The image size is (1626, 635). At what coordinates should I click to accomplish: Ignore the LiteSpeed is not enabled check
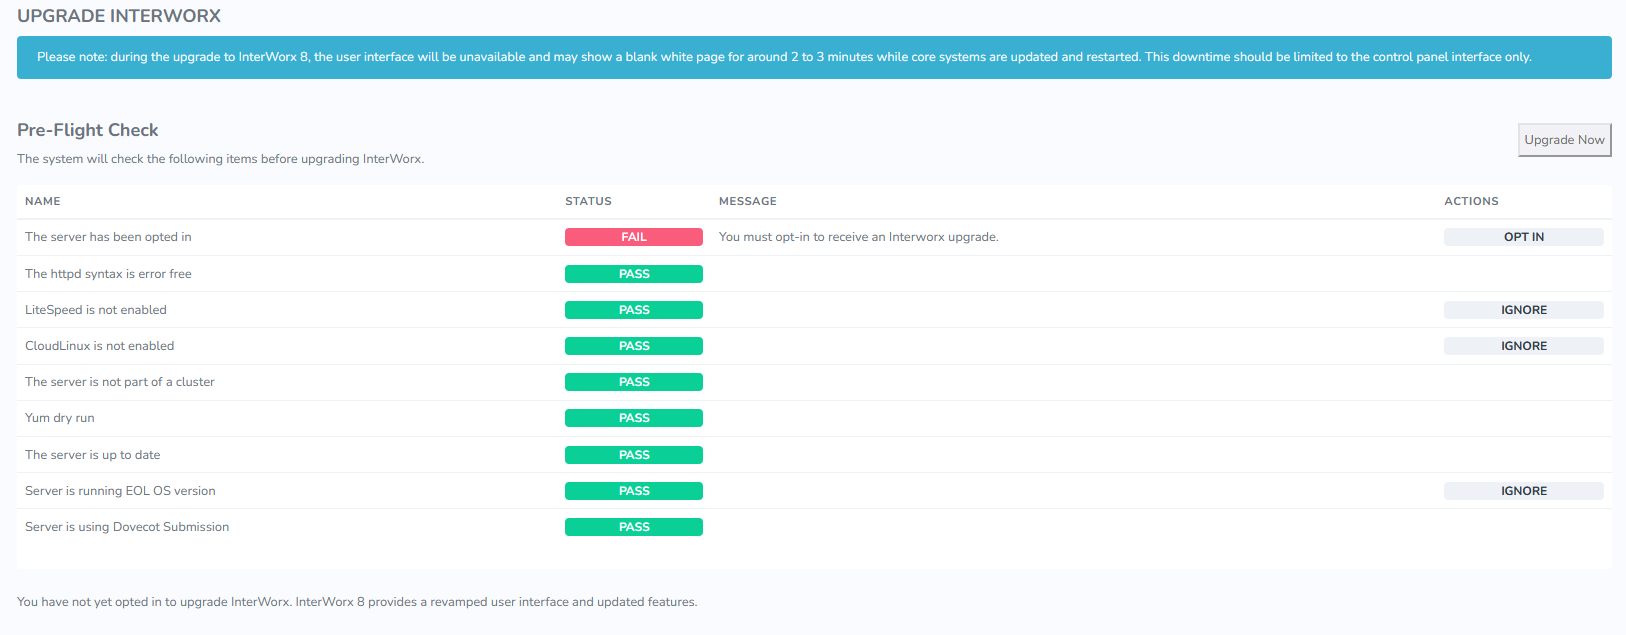1523,310
